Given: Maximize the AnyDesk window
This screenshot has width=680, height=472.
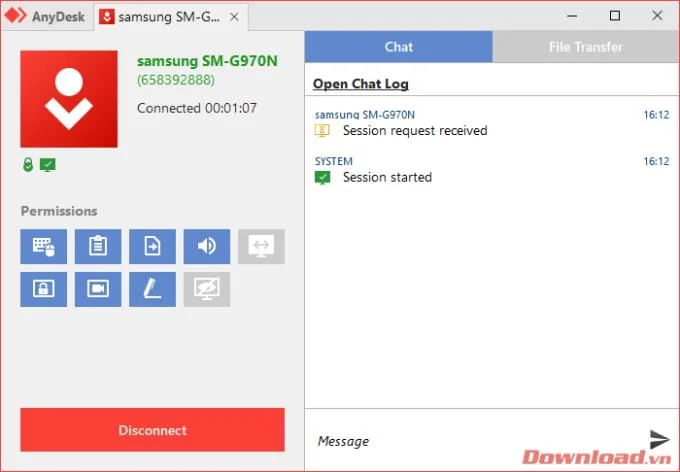Looking at the screenshot, I should (615, 16).
